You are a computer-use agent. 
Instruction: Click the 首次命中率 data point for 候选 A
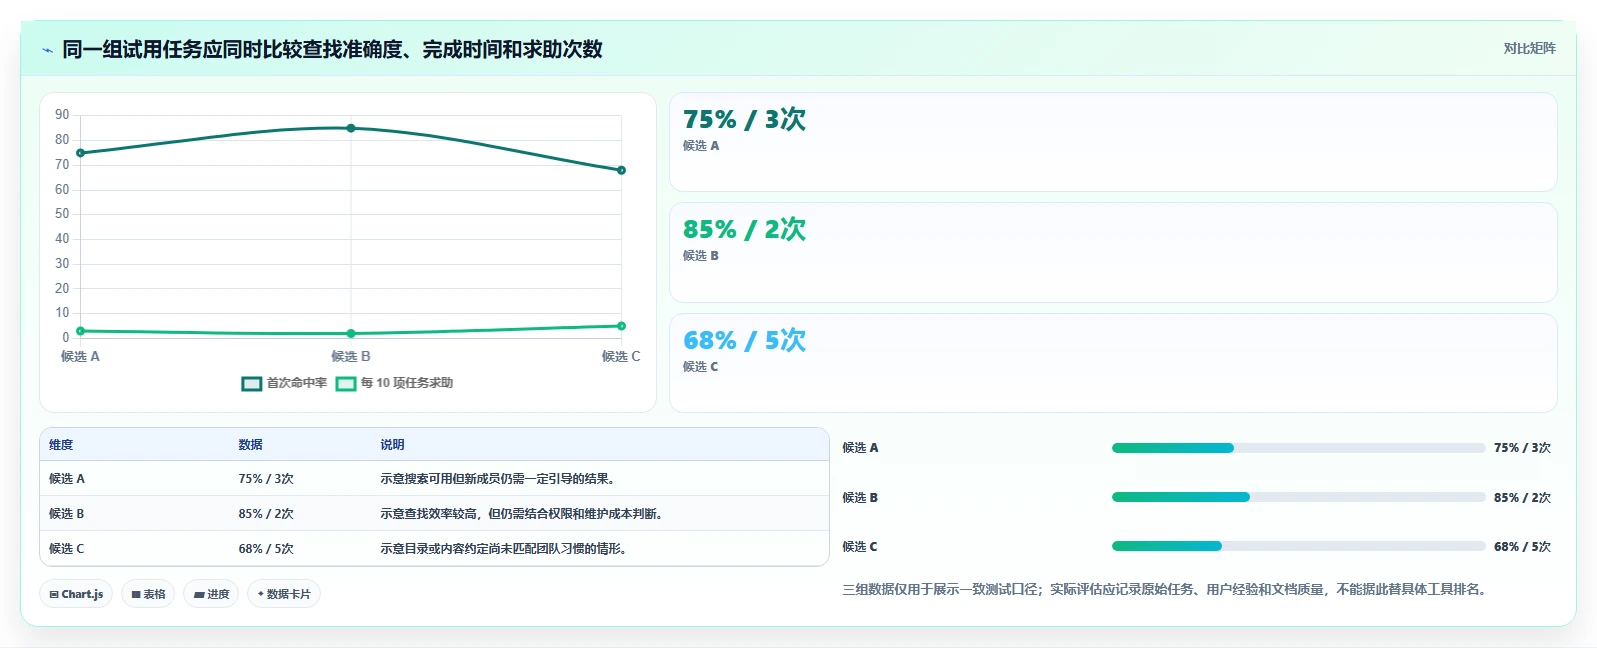80,153
